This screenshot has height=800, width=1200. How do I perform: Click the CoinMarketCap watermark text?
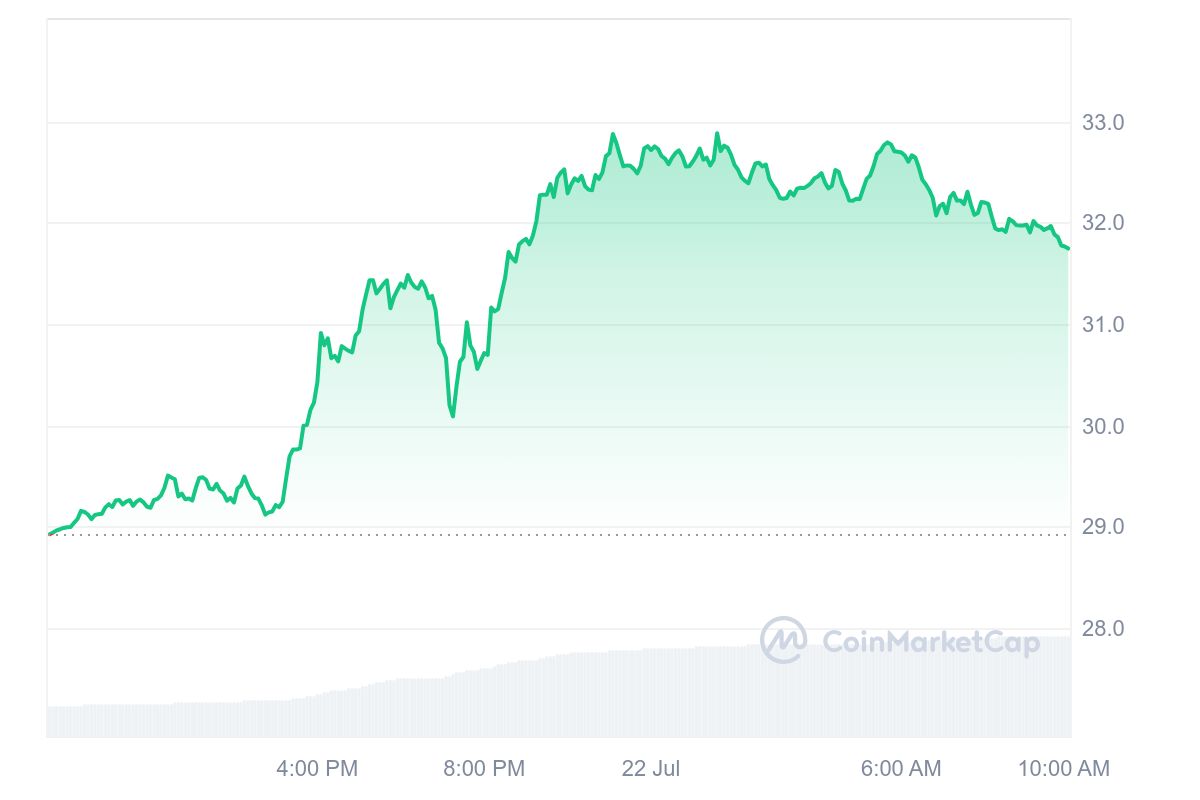(x=930, y=642)
